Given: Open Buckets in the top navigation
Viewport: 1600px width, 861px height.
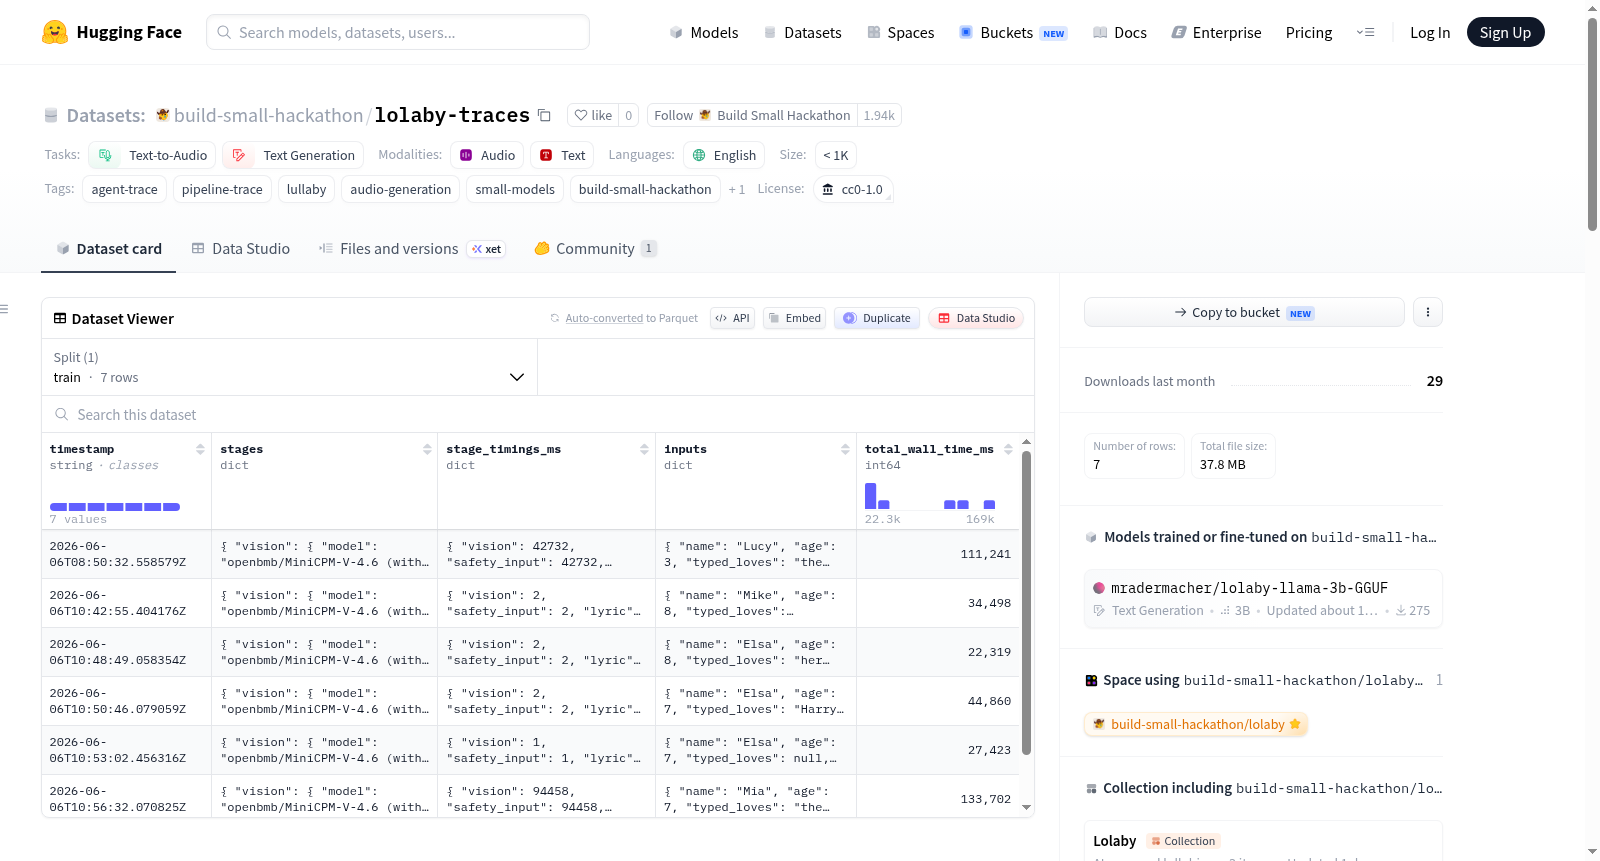Looking at the screenshot, I should [x=1013, y=32].
